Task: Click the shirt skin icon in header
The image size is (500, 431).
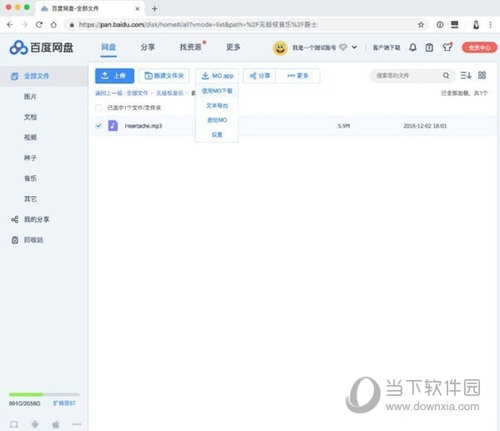Action: tap(447, 47)
